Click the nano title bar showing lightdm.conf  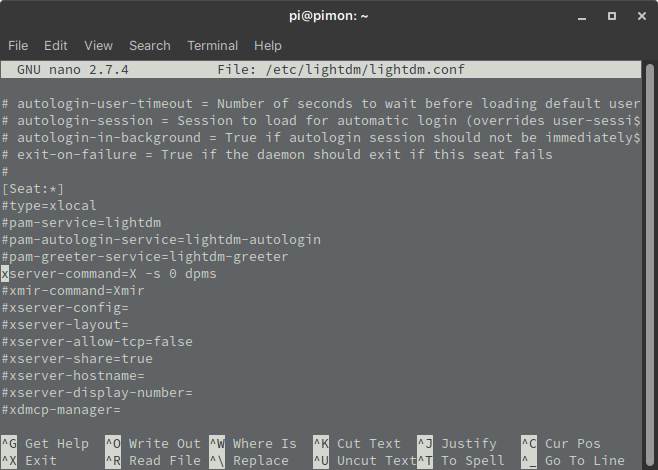point(321,70)
